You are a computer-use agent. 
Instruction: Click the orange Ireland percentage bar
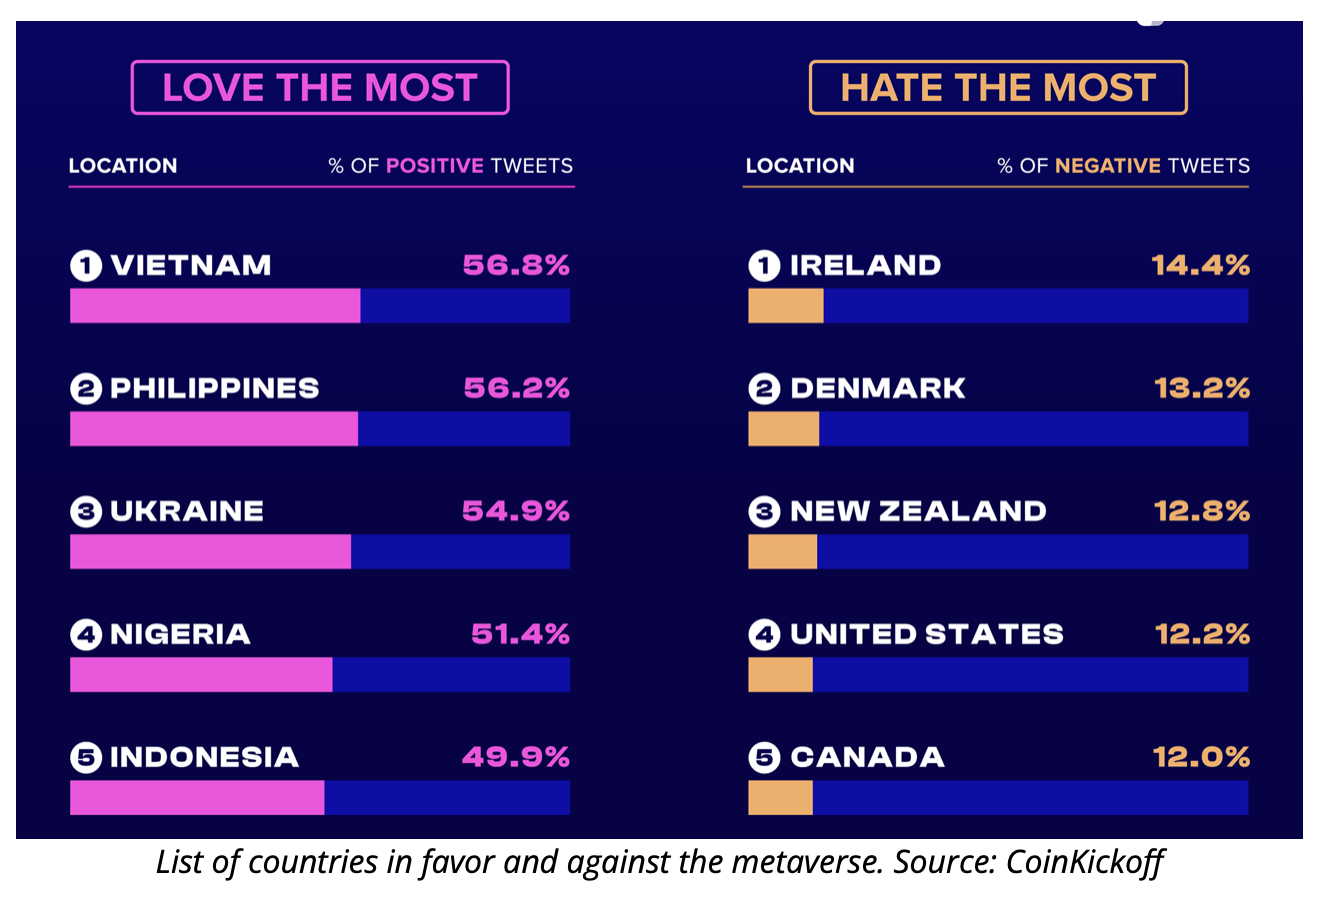click(785, 306)
